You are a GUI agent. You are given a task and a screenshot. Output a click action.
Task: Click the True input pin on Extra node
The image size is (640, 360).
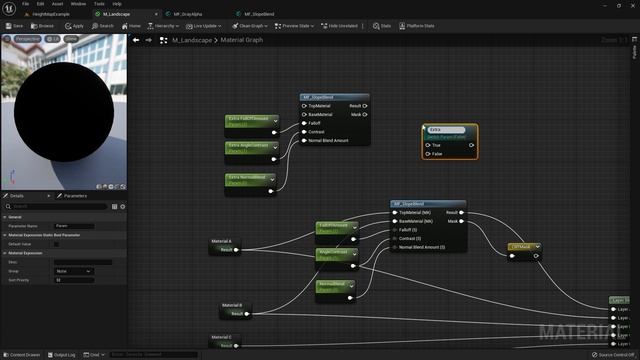pyautogui.click(x=428, y=145)
